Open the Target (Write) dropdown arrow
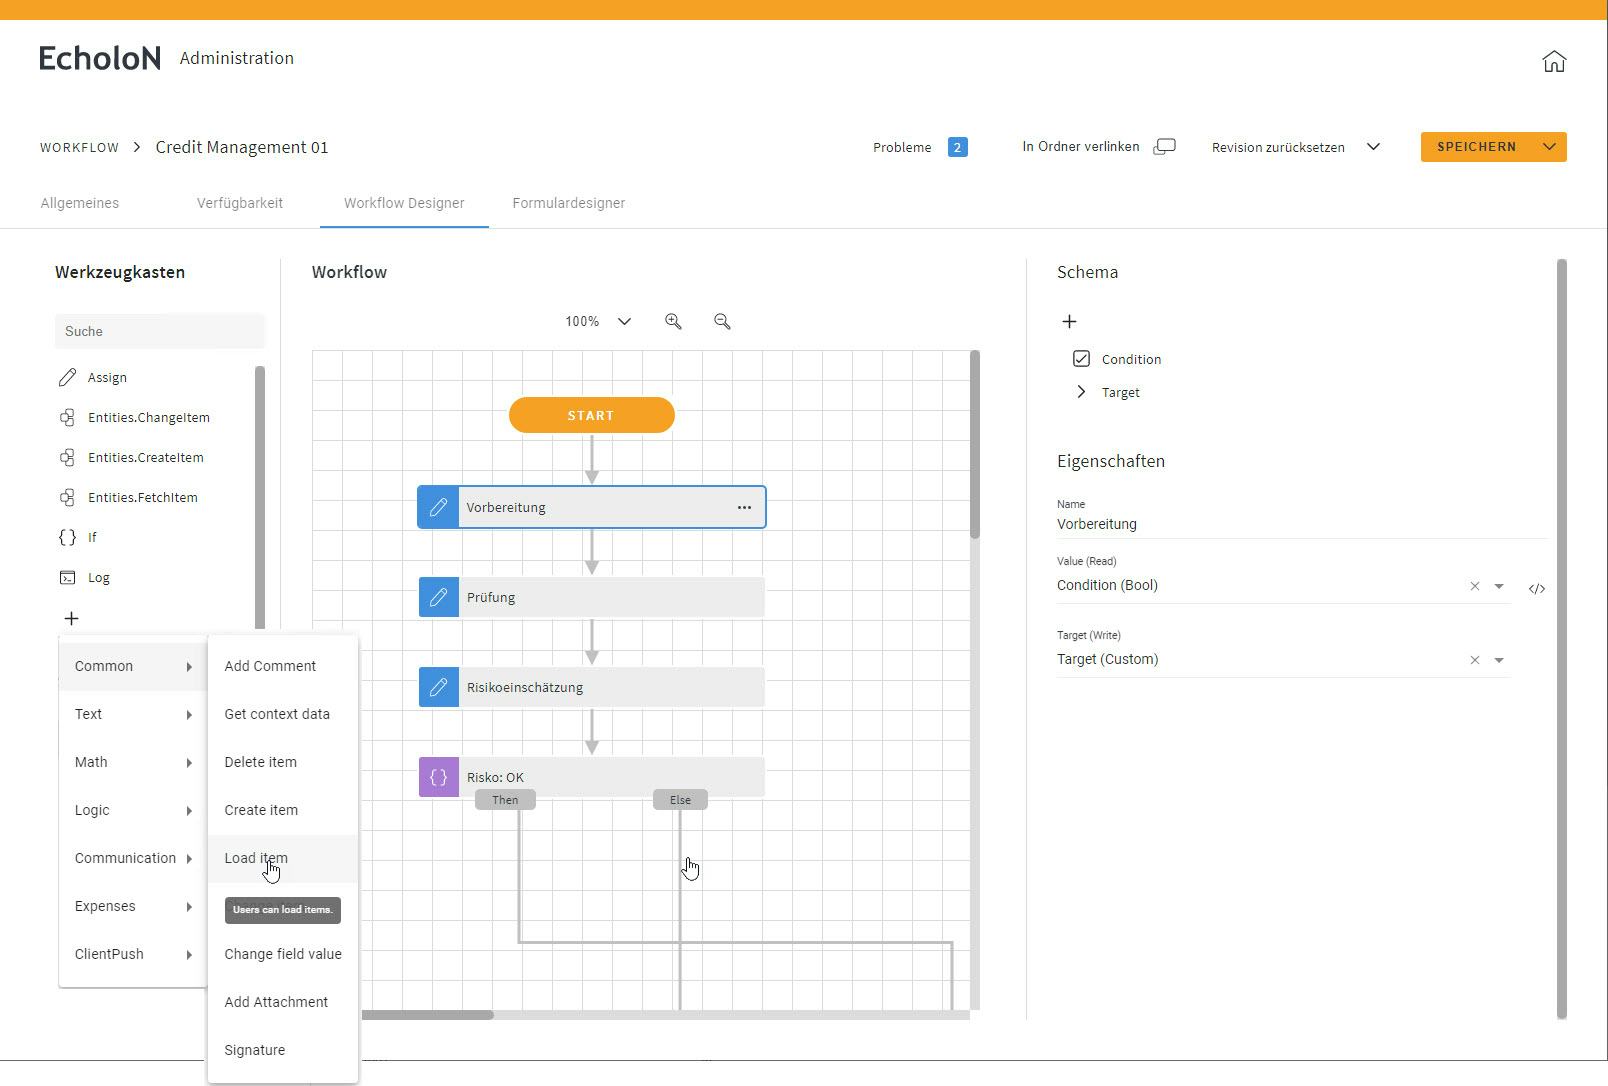This screenshot has height=1086, width=1608. [1499, 660]
